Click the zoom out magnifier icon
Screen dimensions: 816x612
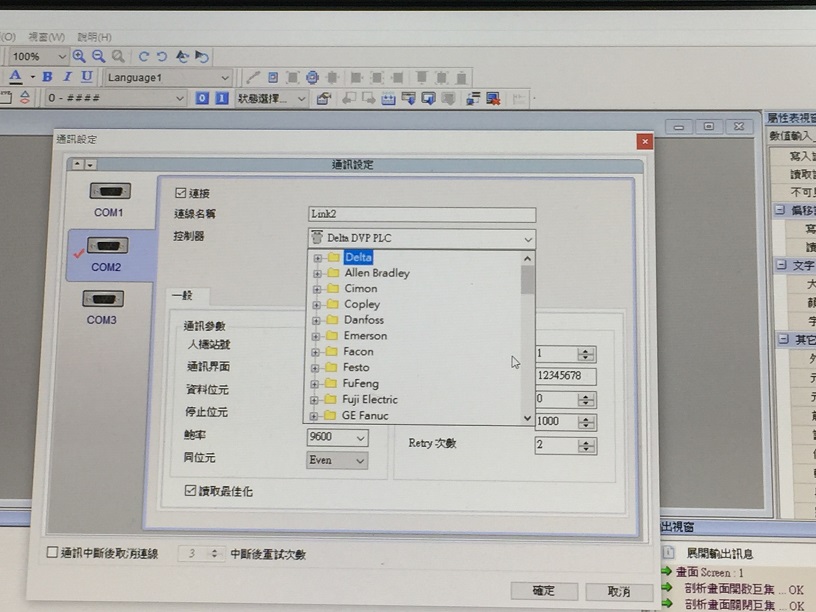click(98, 56)
